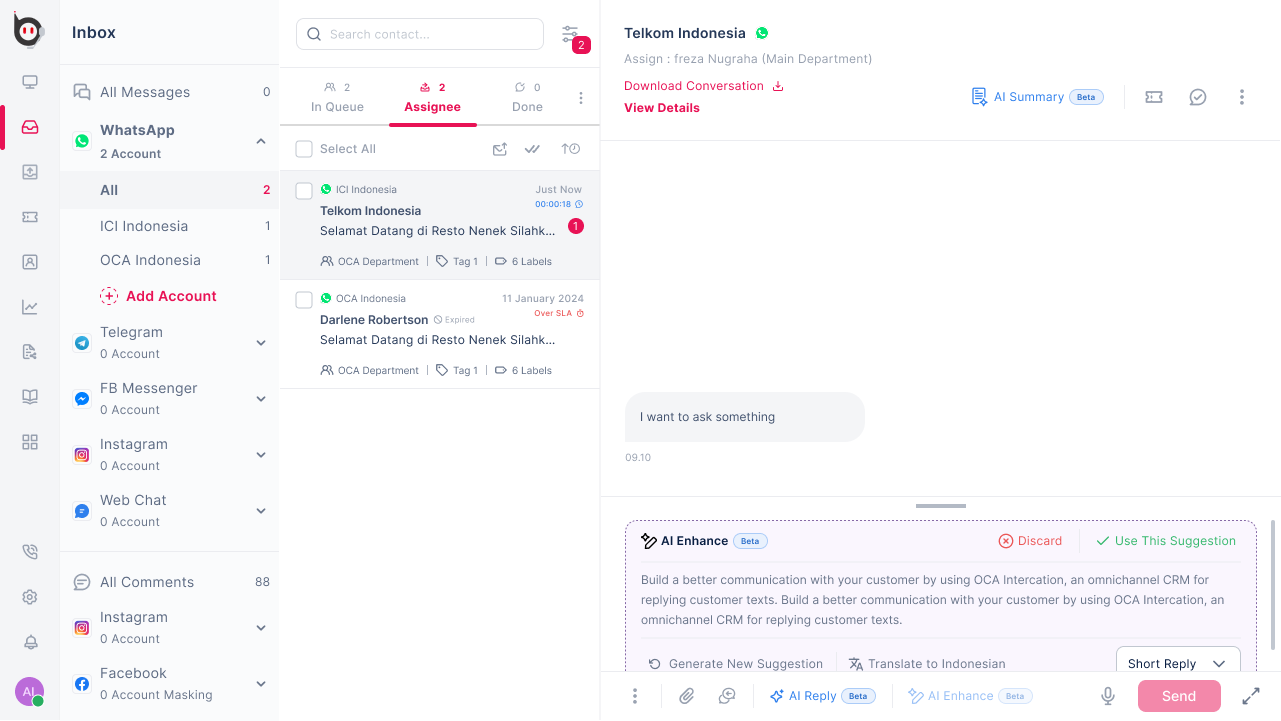The width and height of the screenshot is (1281, 721).
Task: Click Generate New Suggestion
Action: (x=735, y=663)
